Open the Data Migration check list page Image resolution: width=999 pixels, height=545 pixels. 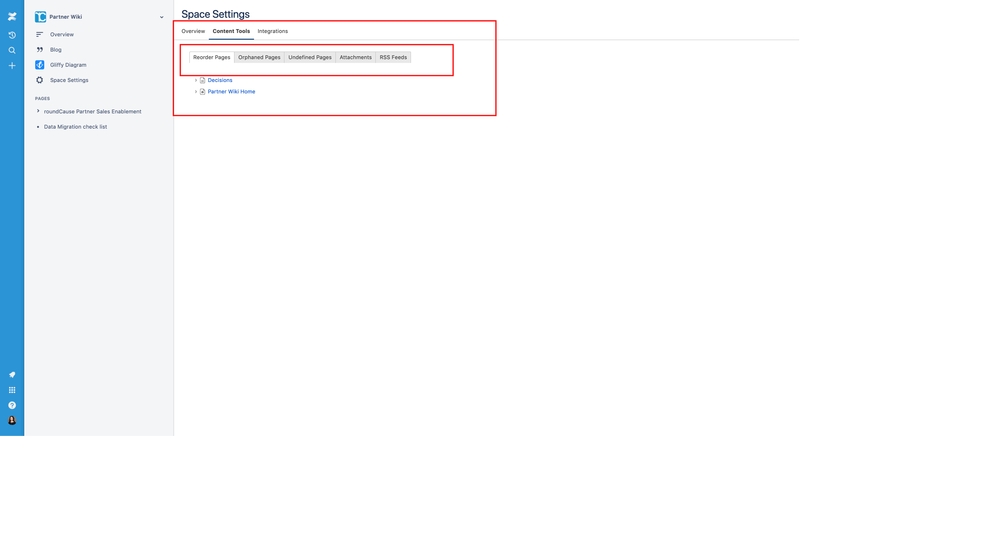pos(75,127)
